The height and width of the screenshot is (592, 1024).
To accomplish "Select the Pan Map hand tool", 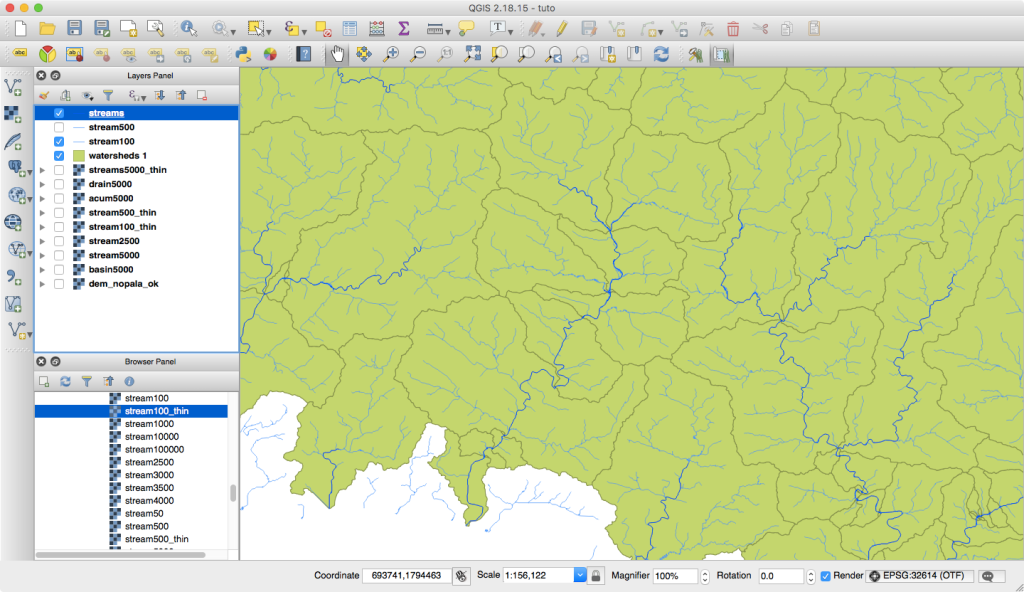I will [337, 54].
